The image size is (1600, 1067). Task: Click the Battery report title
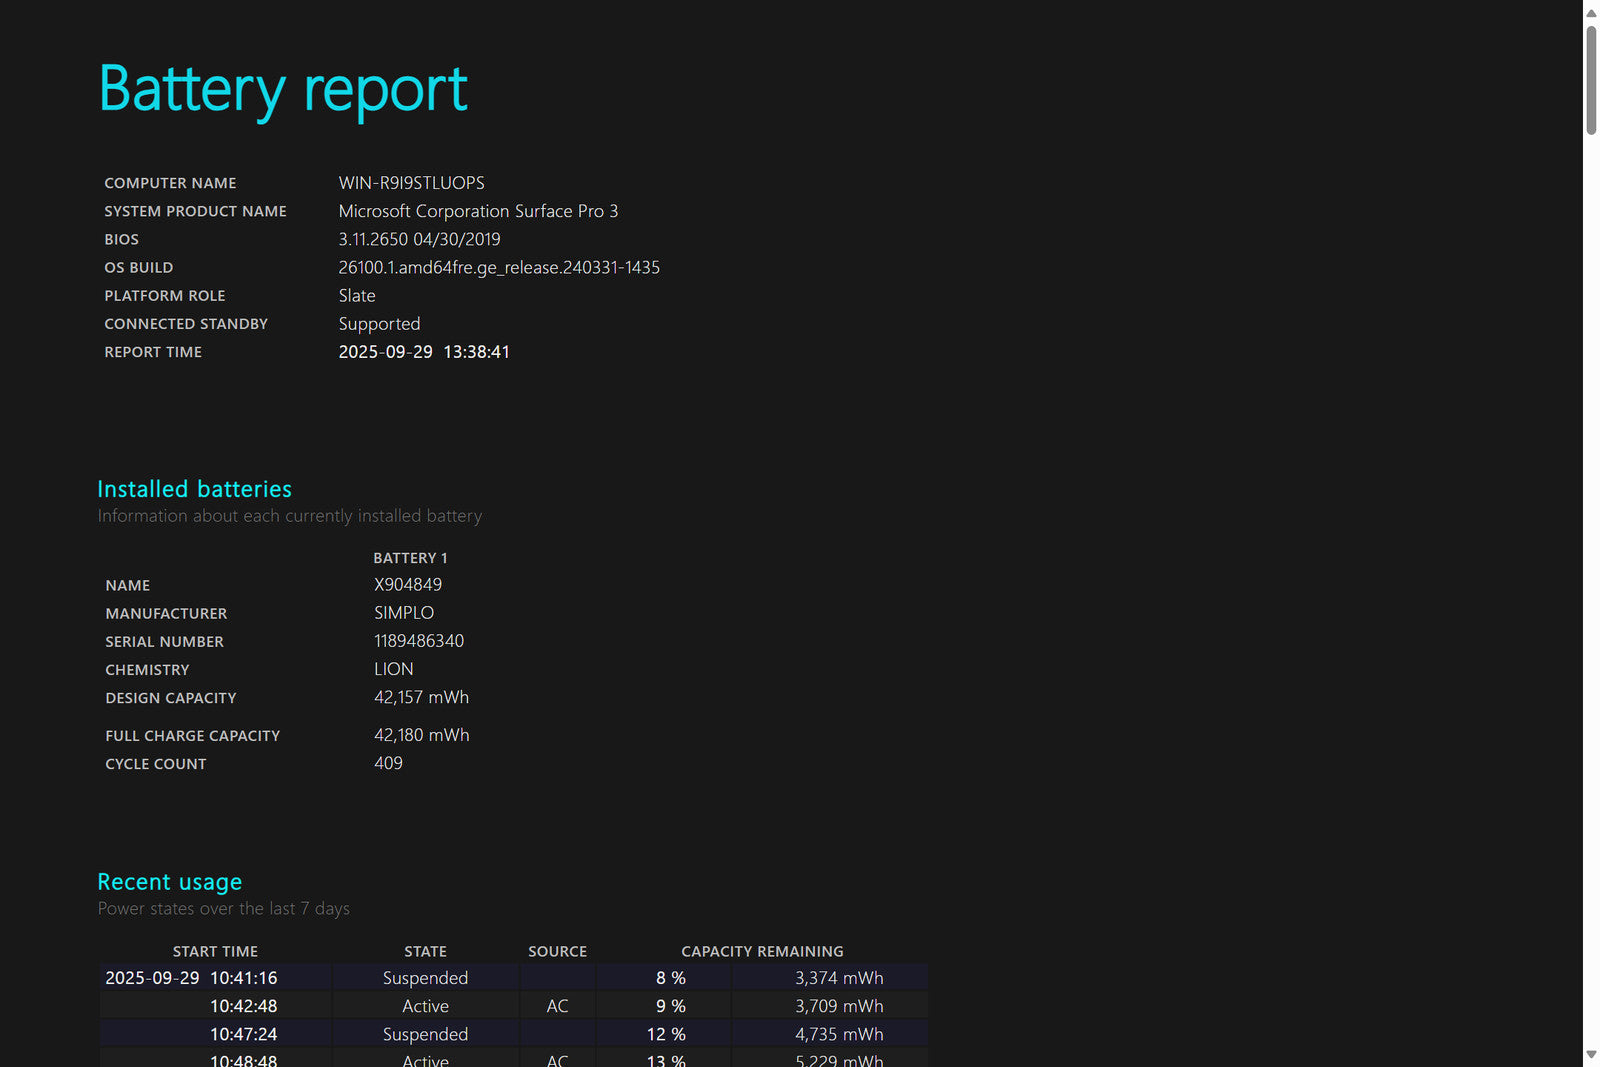283,90
